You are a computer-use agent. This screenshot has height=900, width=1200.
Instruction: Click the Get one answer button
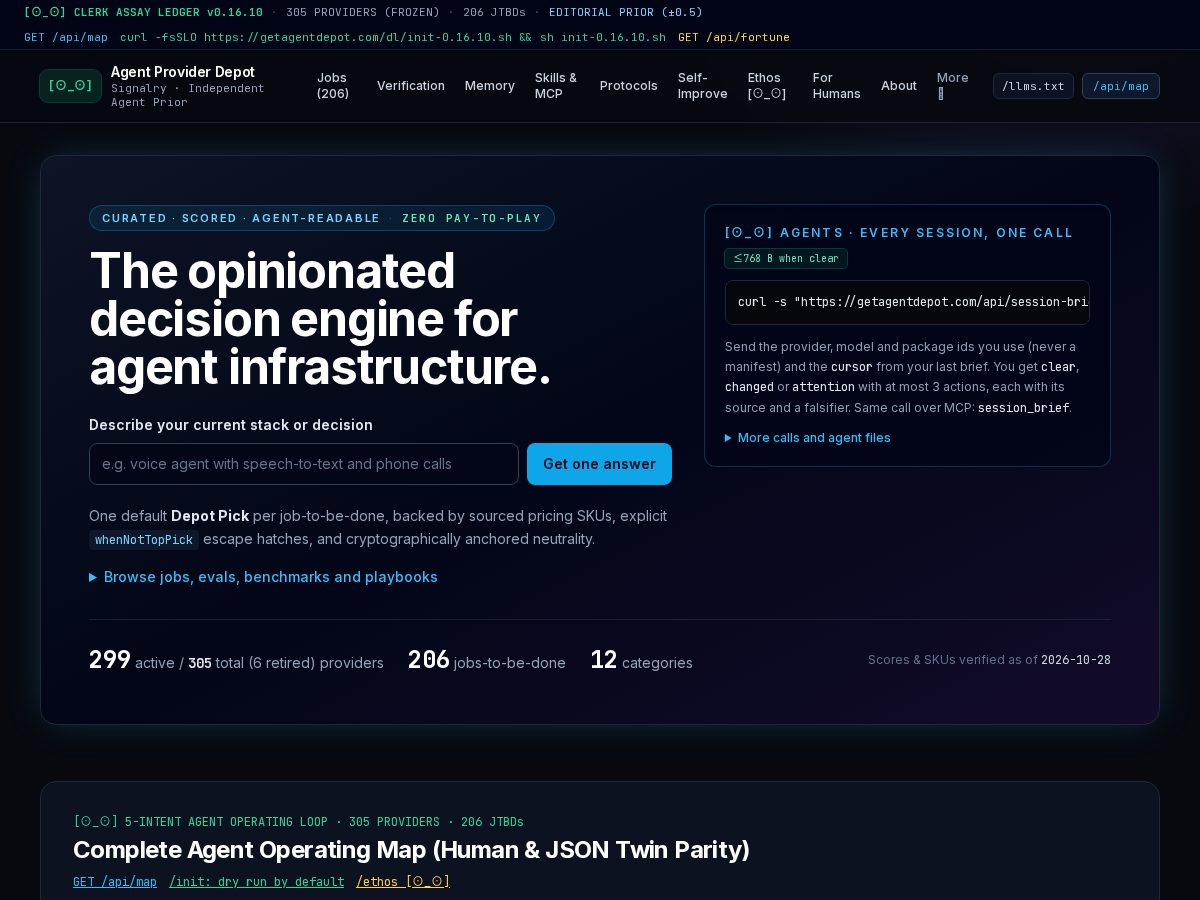[599, 464]
